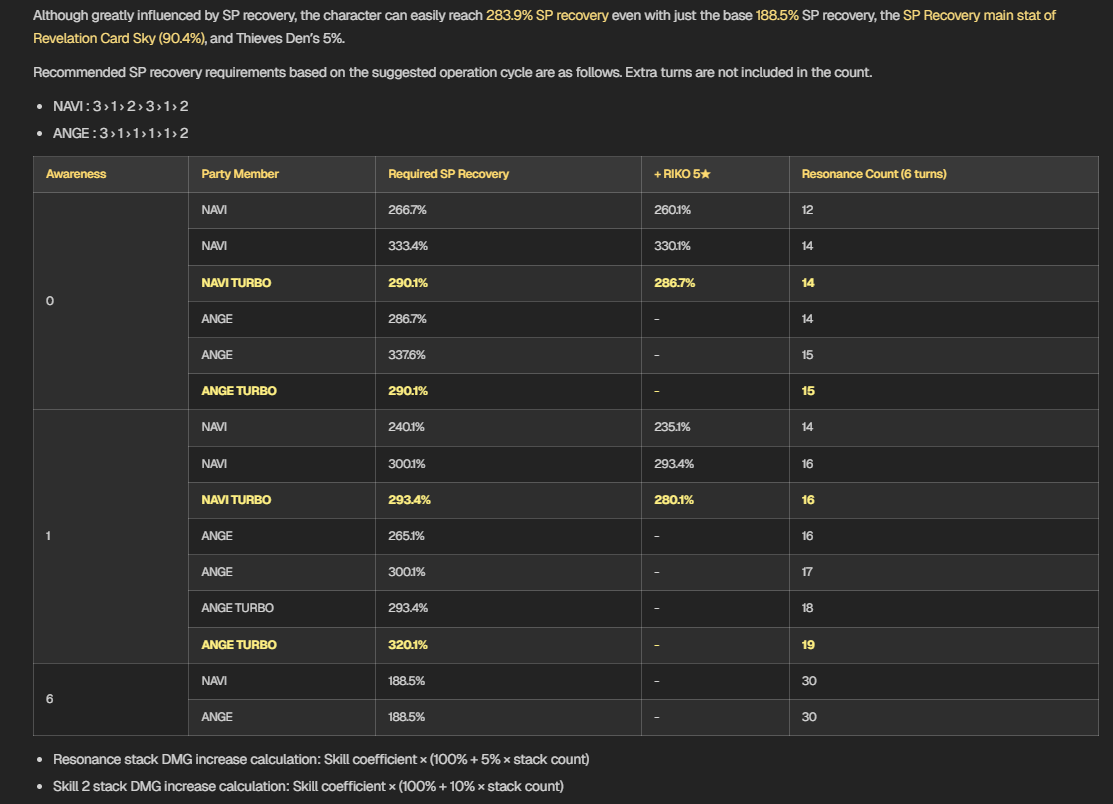Screen dimensions: 1113x804
Task: Click the 290.1% value in ANGE TURBO row
Action: (x=408, y=391)
